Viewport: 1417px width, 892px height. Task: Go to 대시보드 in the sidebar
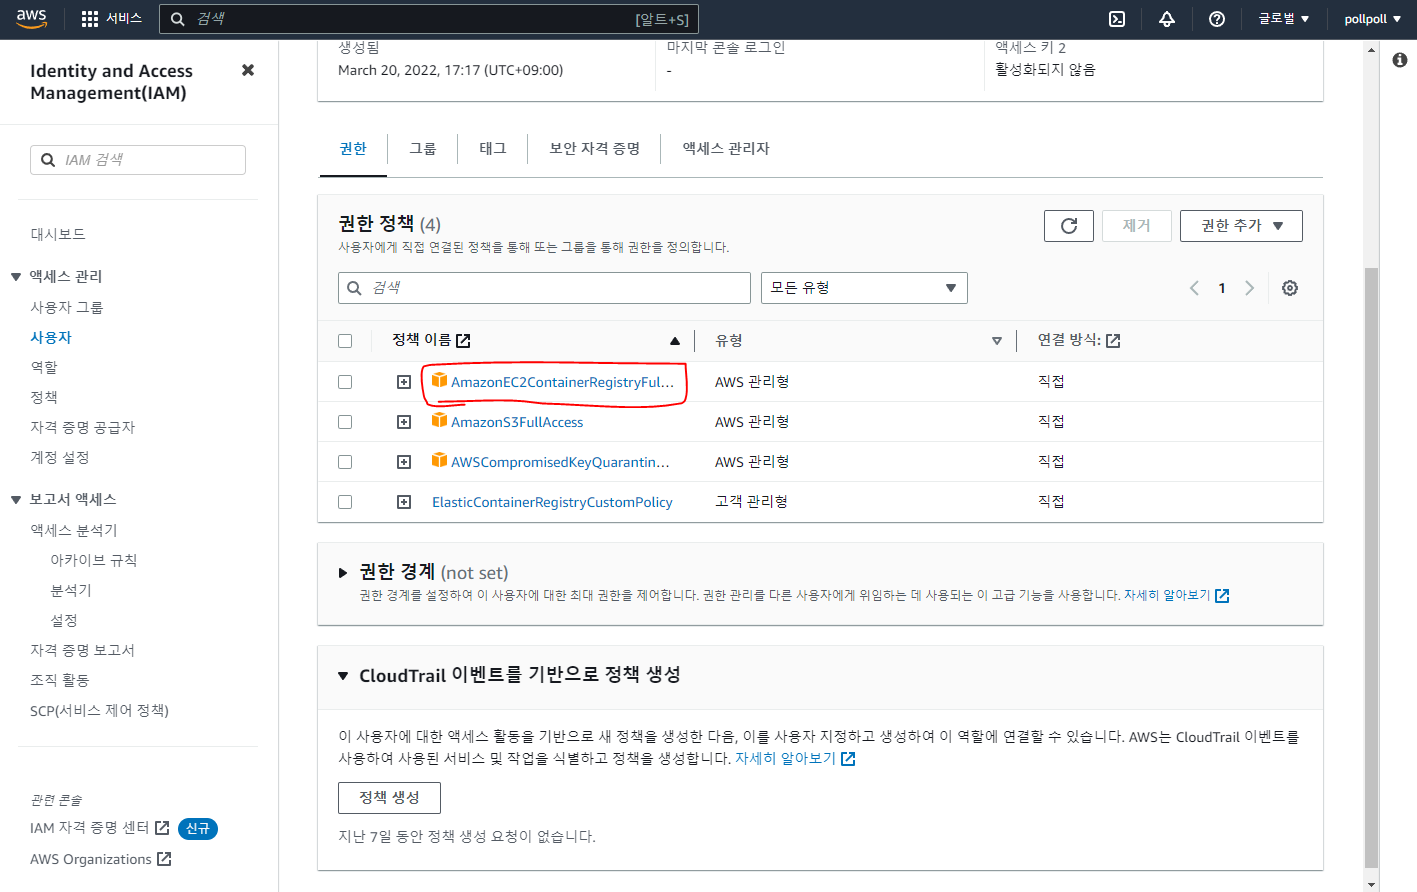58,234
